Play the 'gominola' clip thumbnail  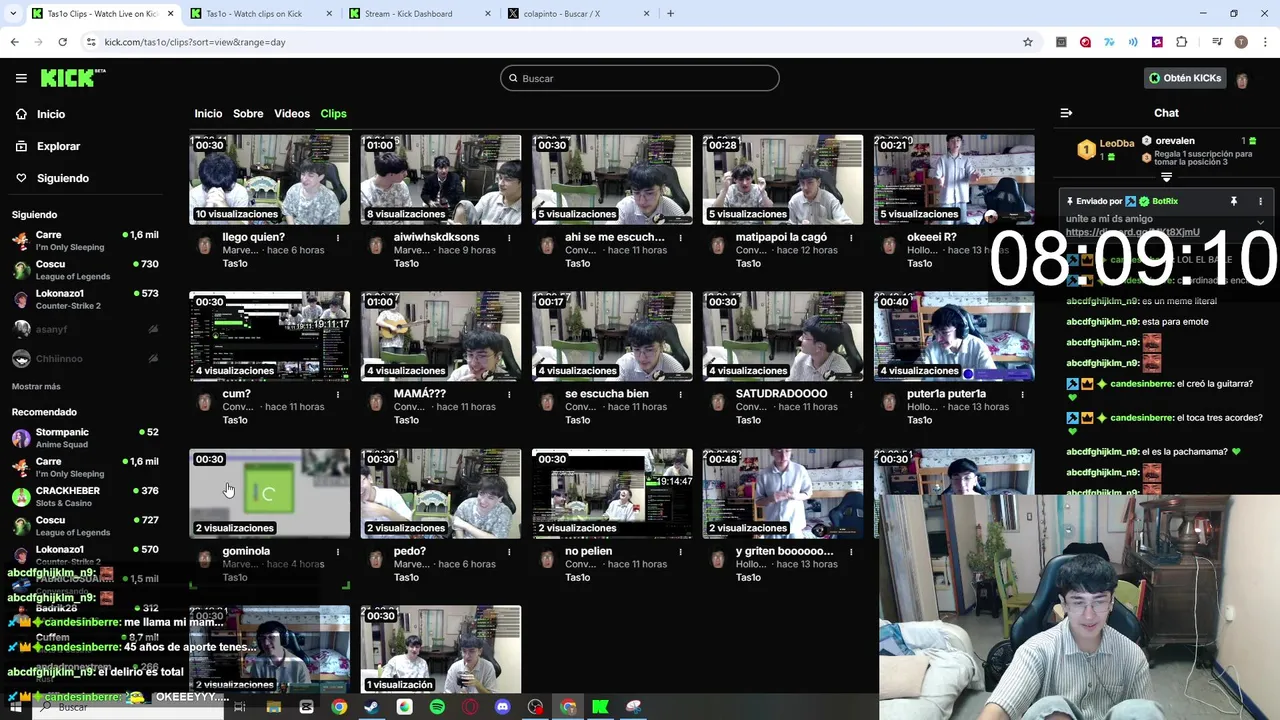coord(270,494)
